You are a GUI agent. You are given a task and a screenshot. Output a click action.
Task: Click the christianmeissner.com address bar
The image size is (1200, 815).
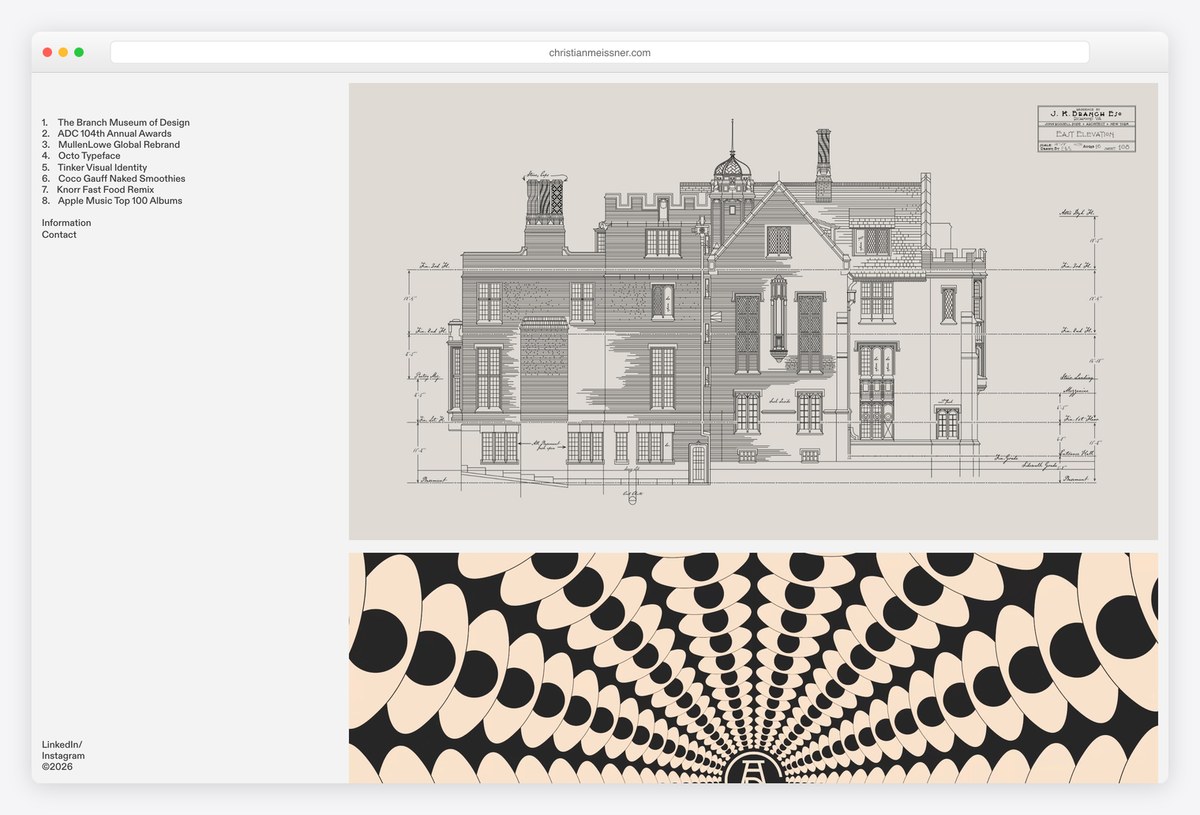[600, 52]
